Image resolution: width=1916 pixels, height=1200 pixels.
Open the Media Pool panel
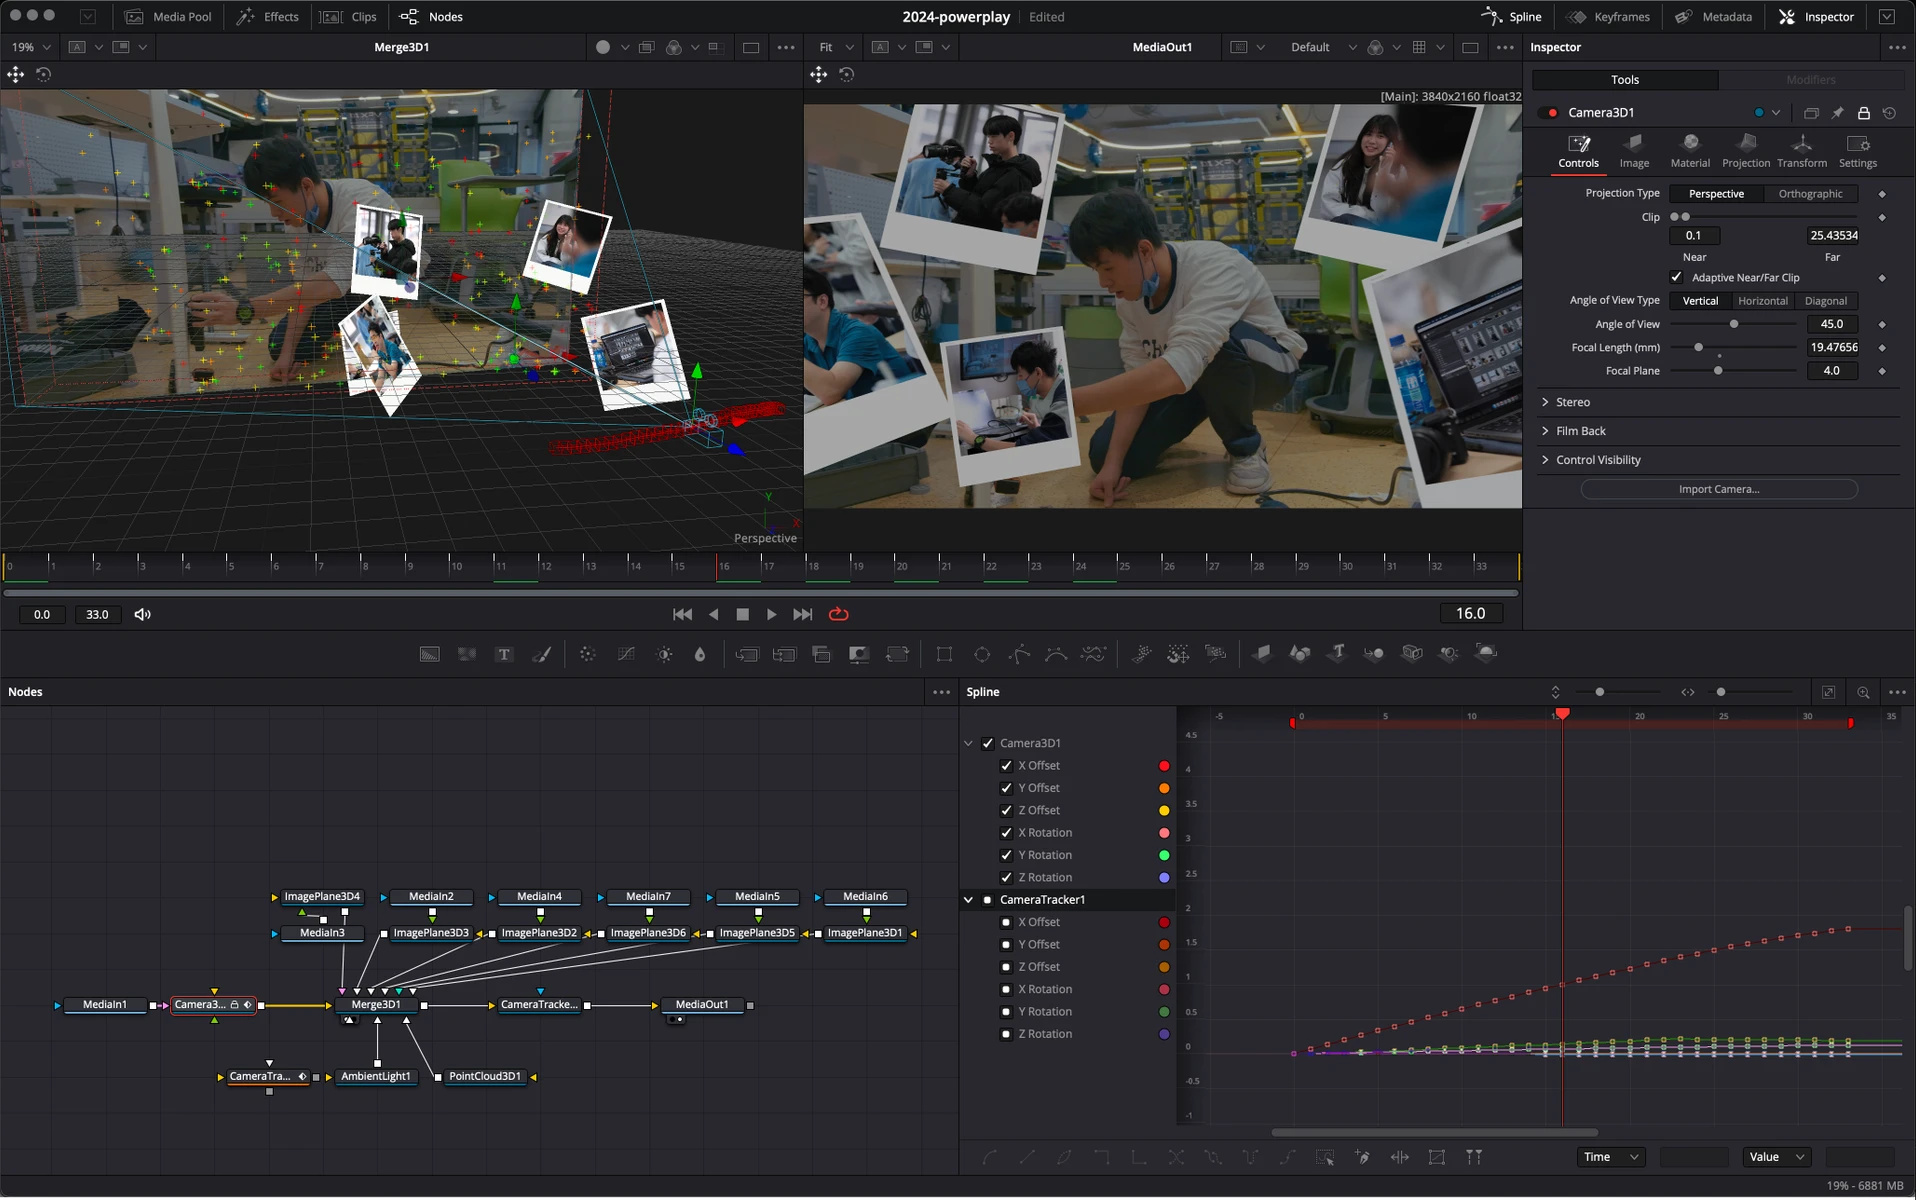point(168,17)
